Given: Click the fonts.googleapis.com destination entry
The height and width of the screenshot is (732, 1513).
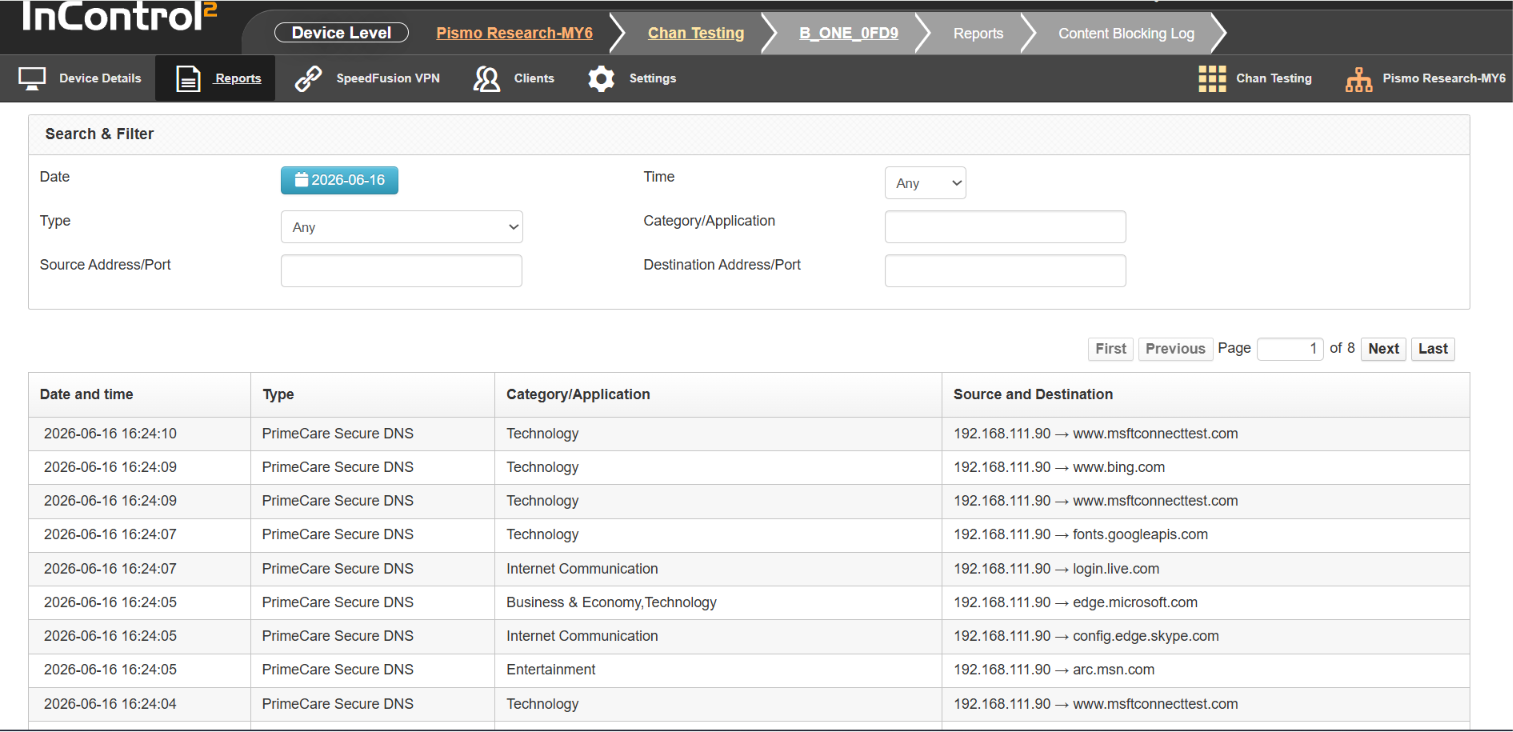Looking at the screenshot, I should (x=1140, y=535).
